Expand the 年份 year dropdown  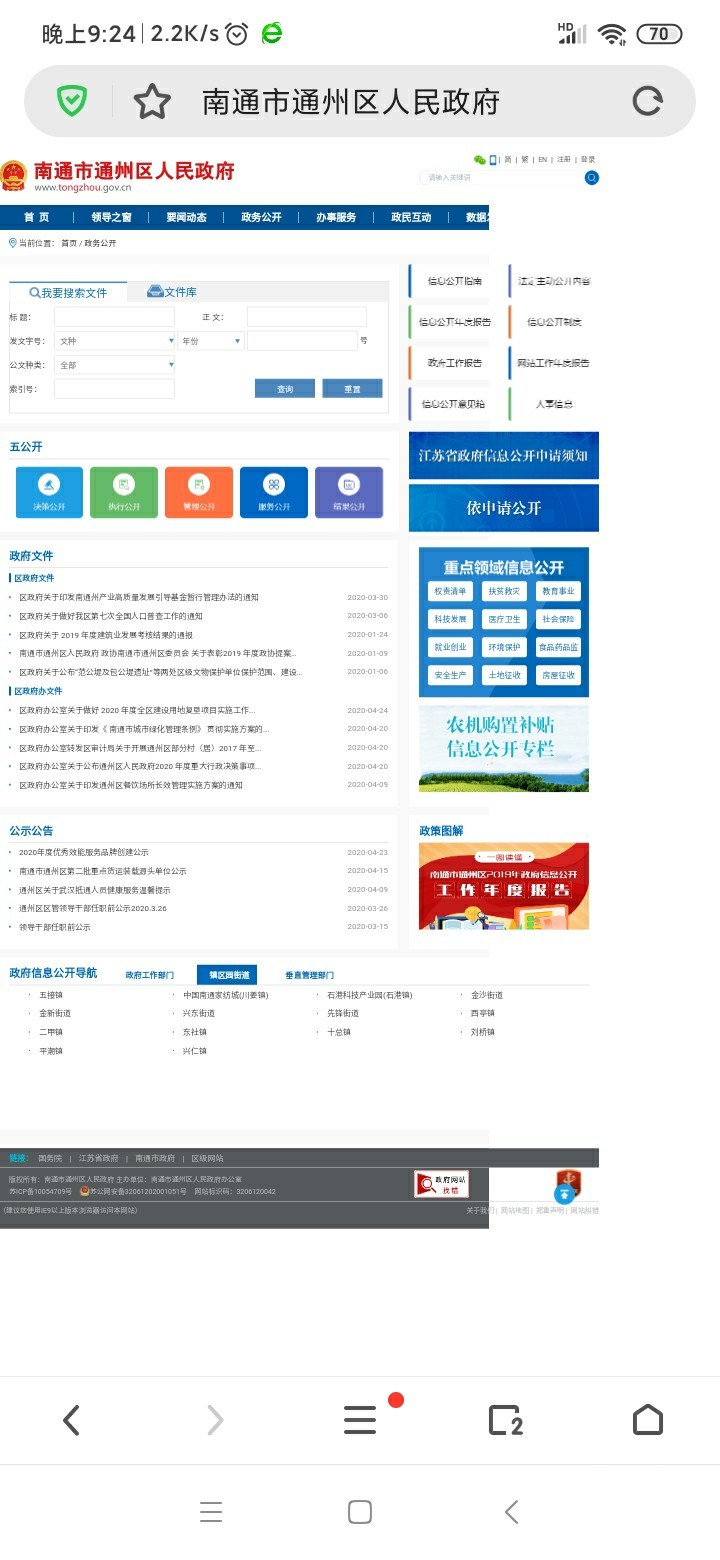[x=210, y=341]
